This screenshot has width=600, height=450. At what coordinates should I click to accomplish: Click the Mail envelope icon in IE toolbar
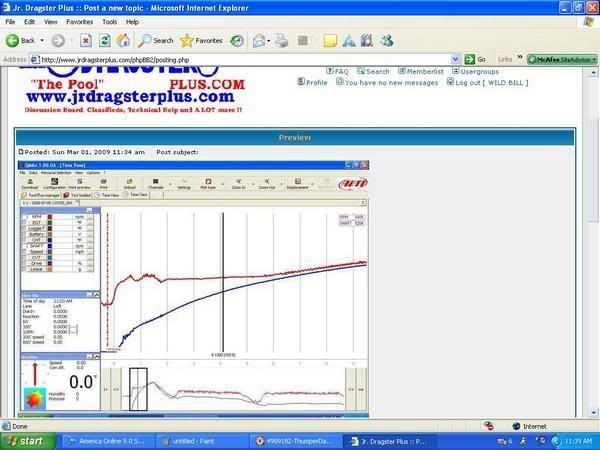pos(259,41)
